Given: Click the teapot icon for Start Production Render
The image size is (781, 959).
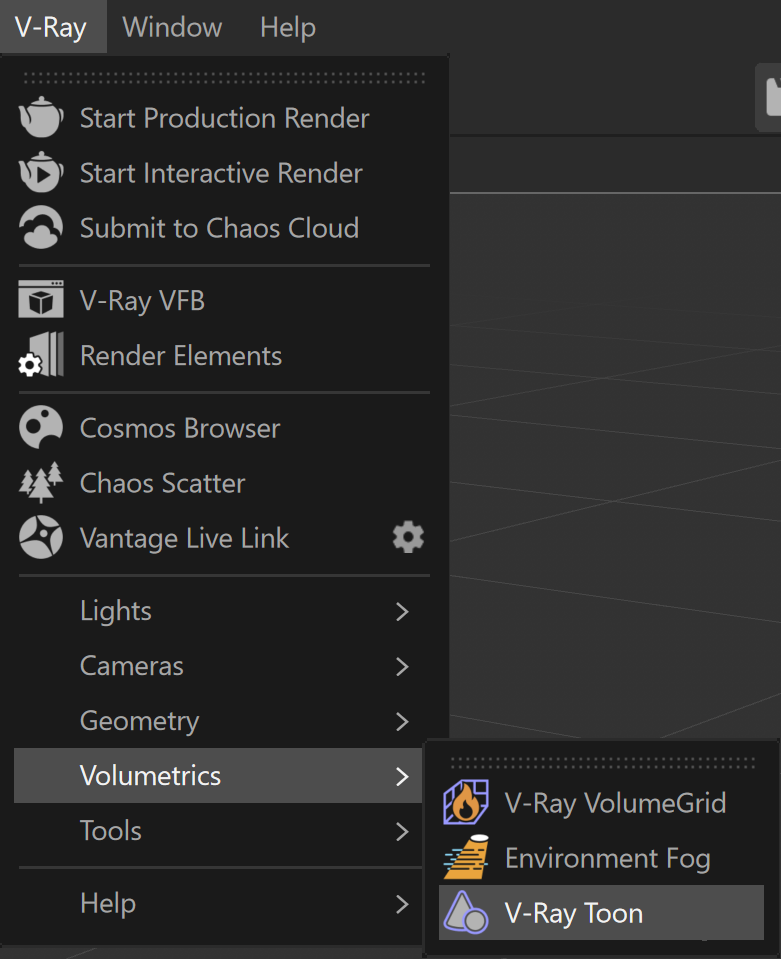Looking at the screenshot, I should (x=41, y=117).
